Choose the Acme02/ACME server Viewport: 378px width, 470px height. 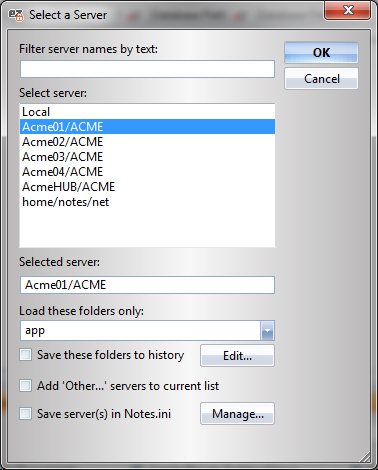pos(147,142)
